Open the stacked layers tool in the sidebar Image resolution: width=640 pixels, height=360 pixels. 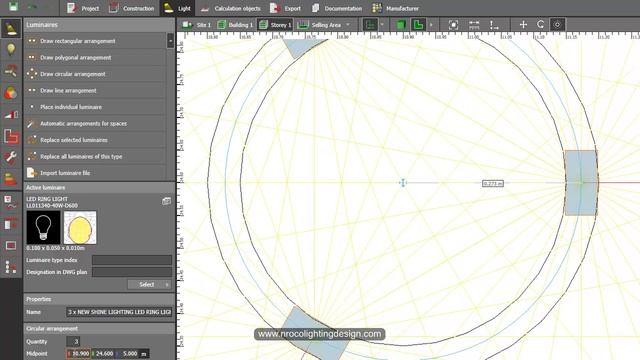(11, 179)
